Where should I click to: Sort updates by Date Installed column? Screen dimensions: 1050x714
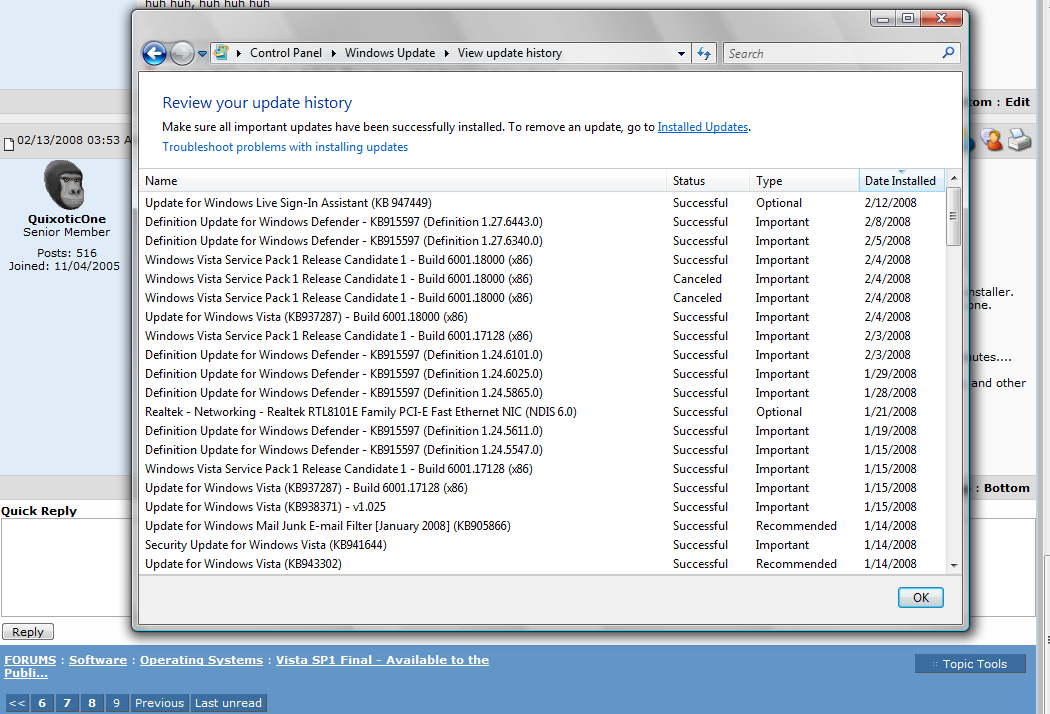pos(900,181)
